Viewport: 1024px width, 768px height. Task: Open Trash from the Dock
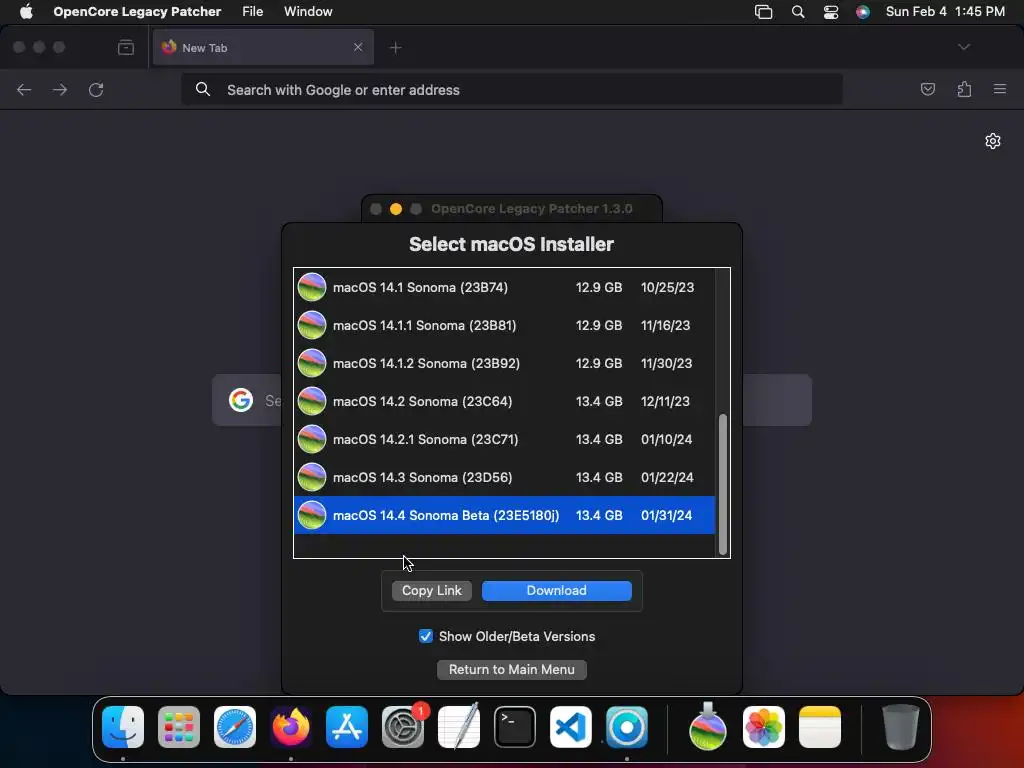901,727
